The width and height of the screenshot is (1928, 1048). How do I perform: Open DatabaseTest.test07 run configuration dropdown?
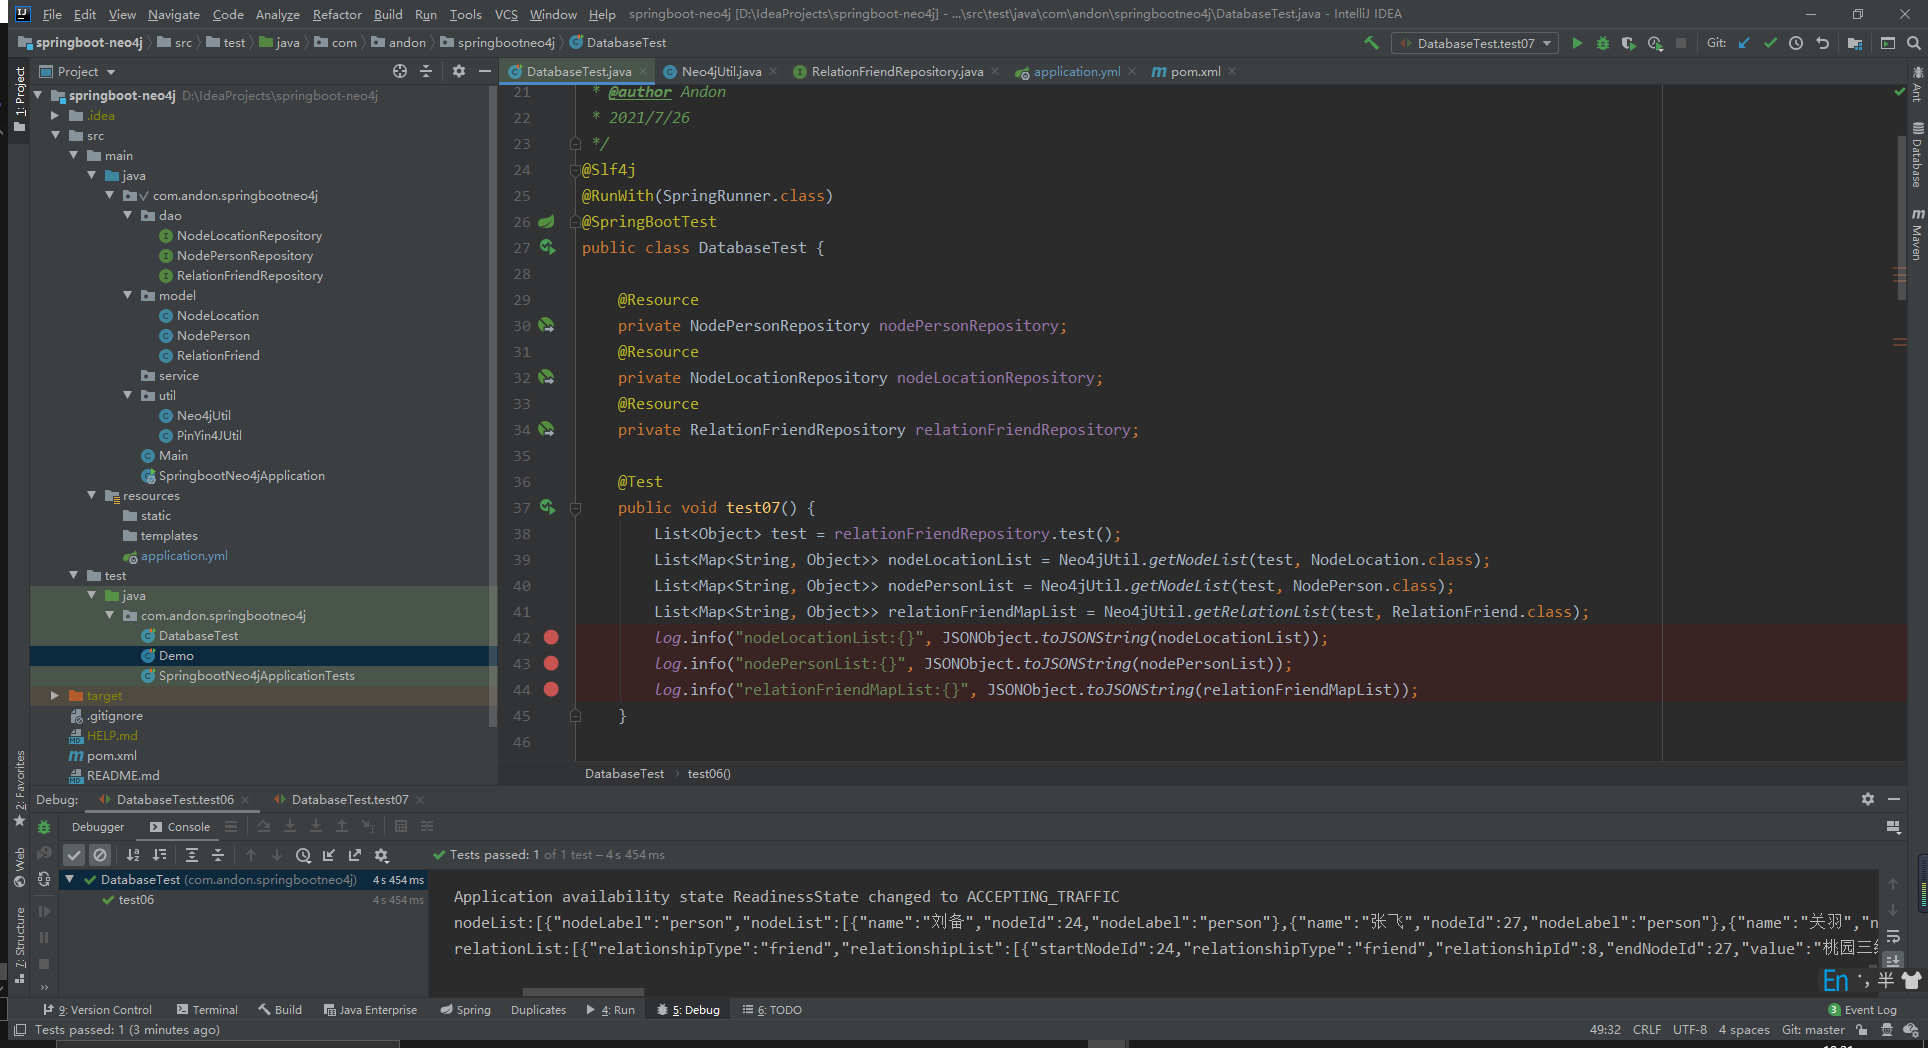click(1475, 43)
